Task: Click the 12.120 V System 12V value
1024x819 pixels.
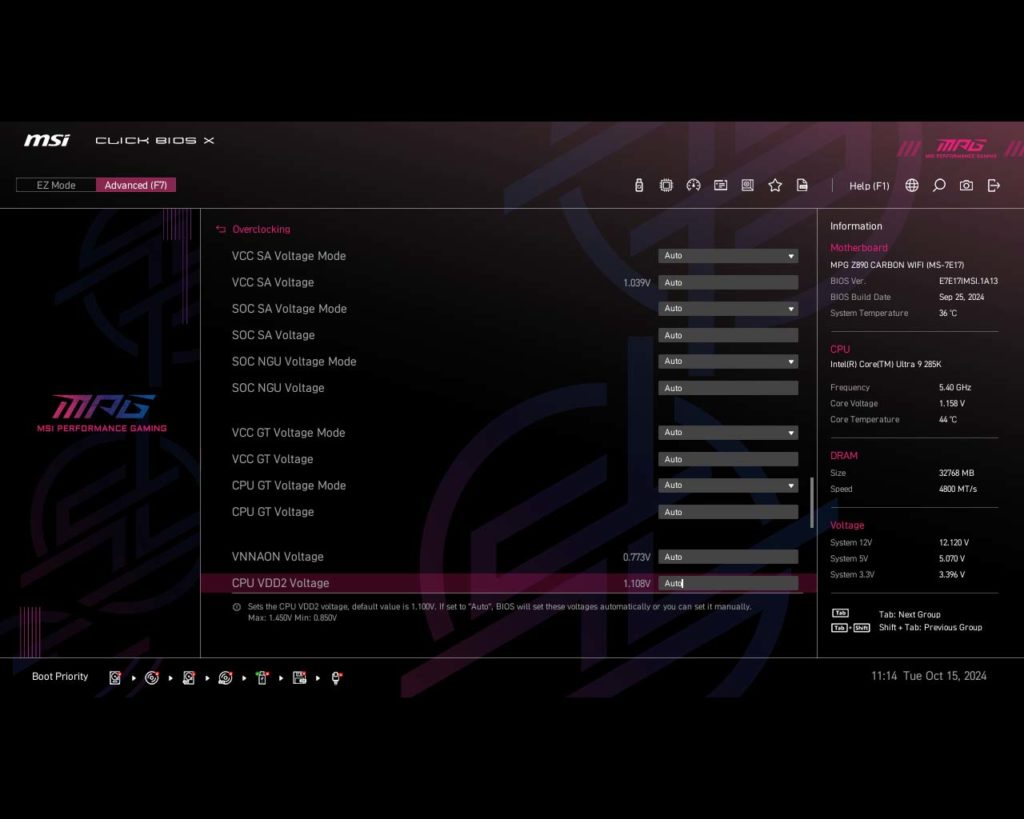Action: [x=954, y=543]
